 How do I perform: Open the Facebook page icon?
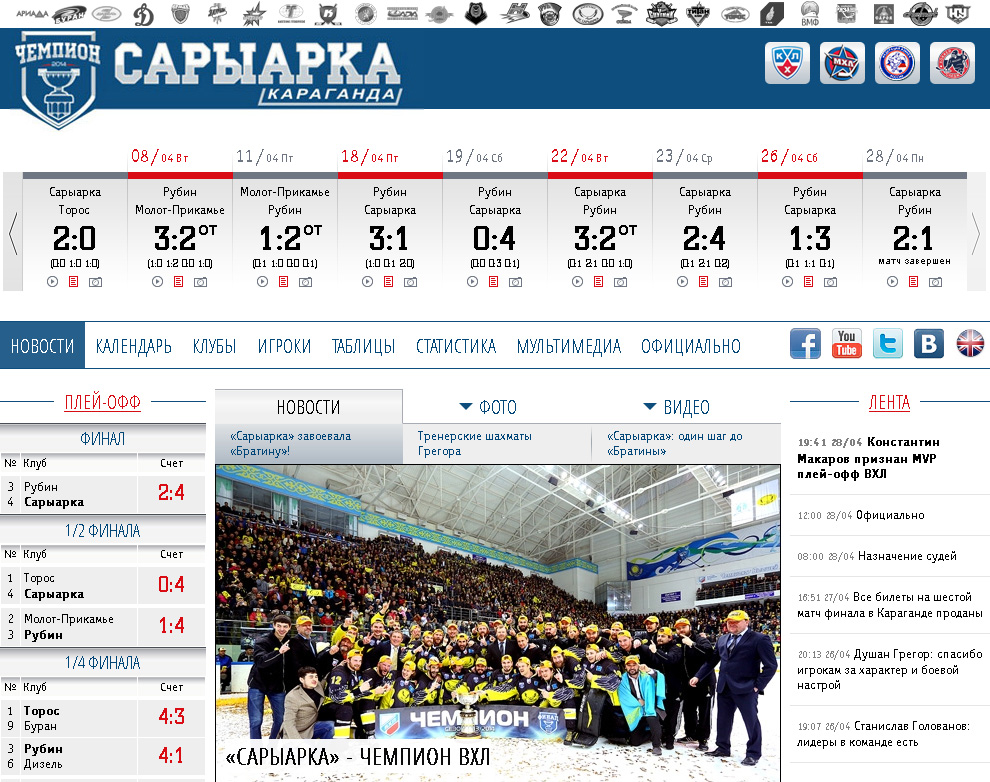tap(805, 344)
